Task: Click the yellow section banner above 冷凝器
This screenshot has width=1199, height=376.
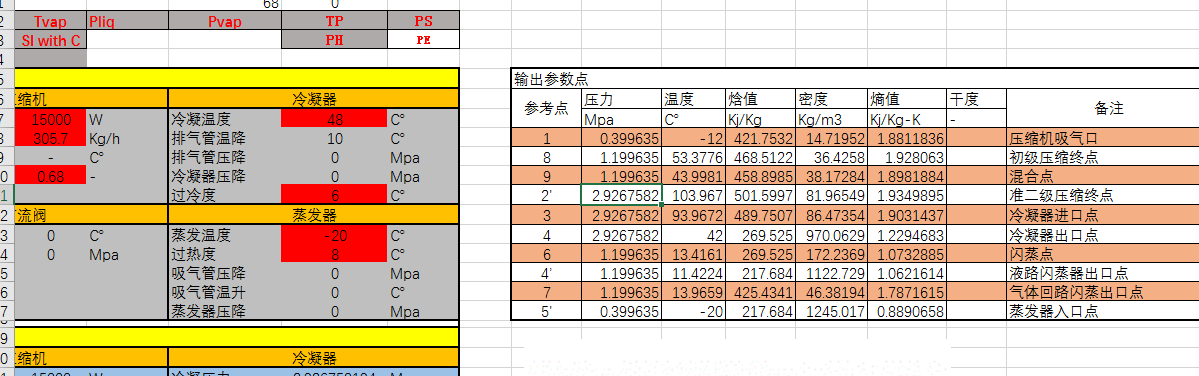Action: point(237,78)
